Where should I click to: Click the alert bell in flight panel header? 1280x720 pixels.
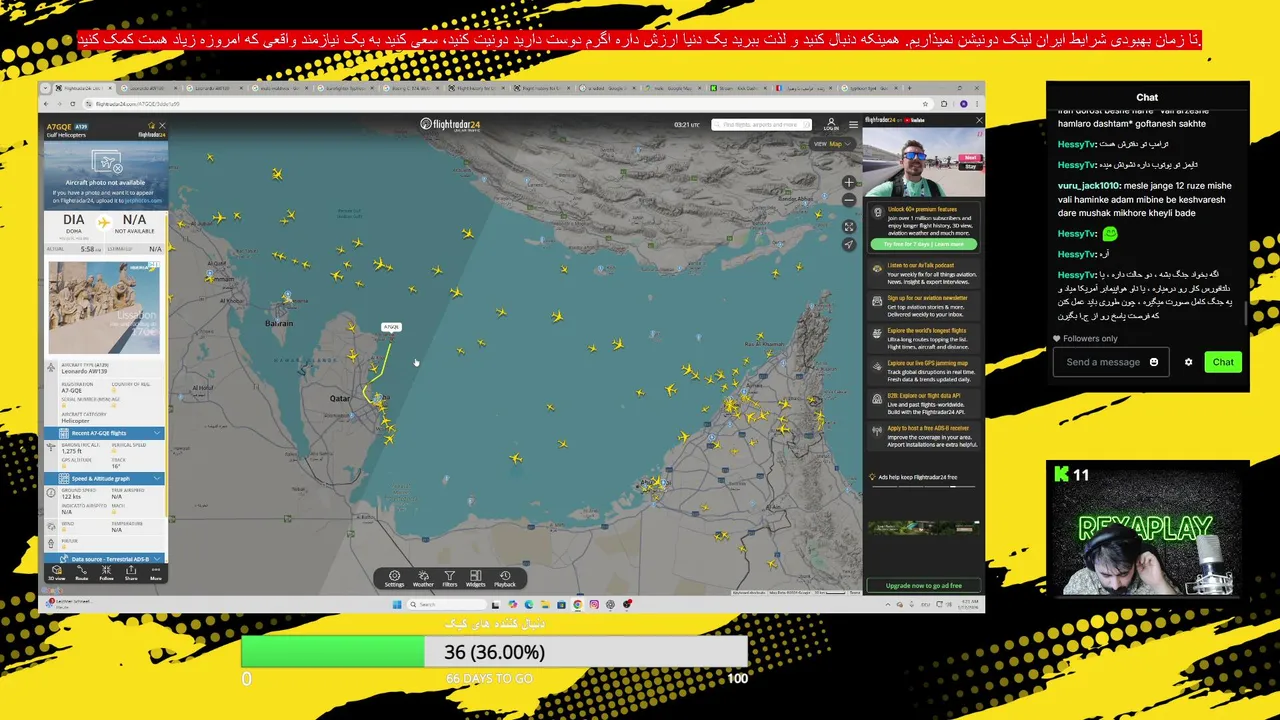click(x=151, y=125)
